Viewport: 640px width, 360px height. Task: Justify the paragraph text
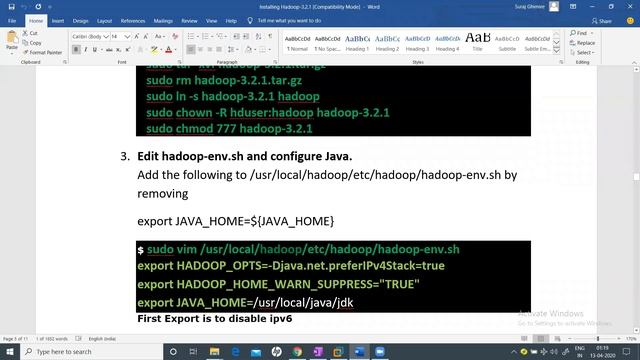219,50
